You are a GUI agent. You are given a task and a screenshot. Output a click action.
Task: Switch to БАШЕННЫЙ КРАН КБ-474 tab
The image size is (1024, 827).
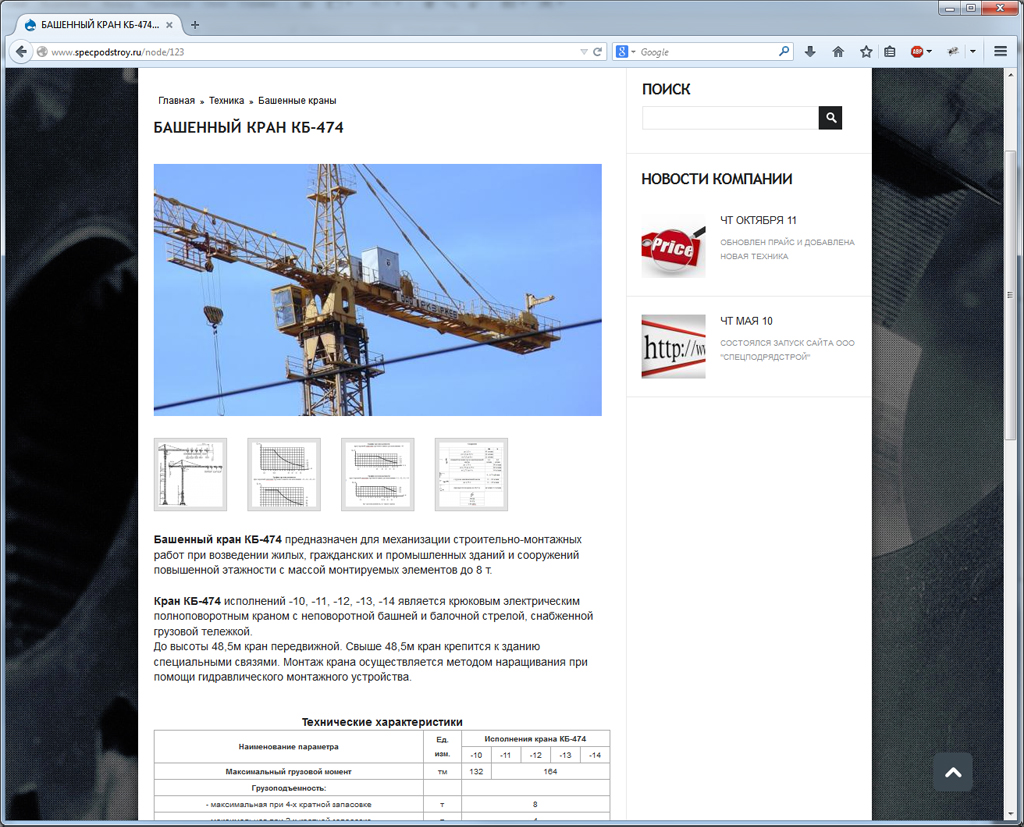tap(95, 25)
